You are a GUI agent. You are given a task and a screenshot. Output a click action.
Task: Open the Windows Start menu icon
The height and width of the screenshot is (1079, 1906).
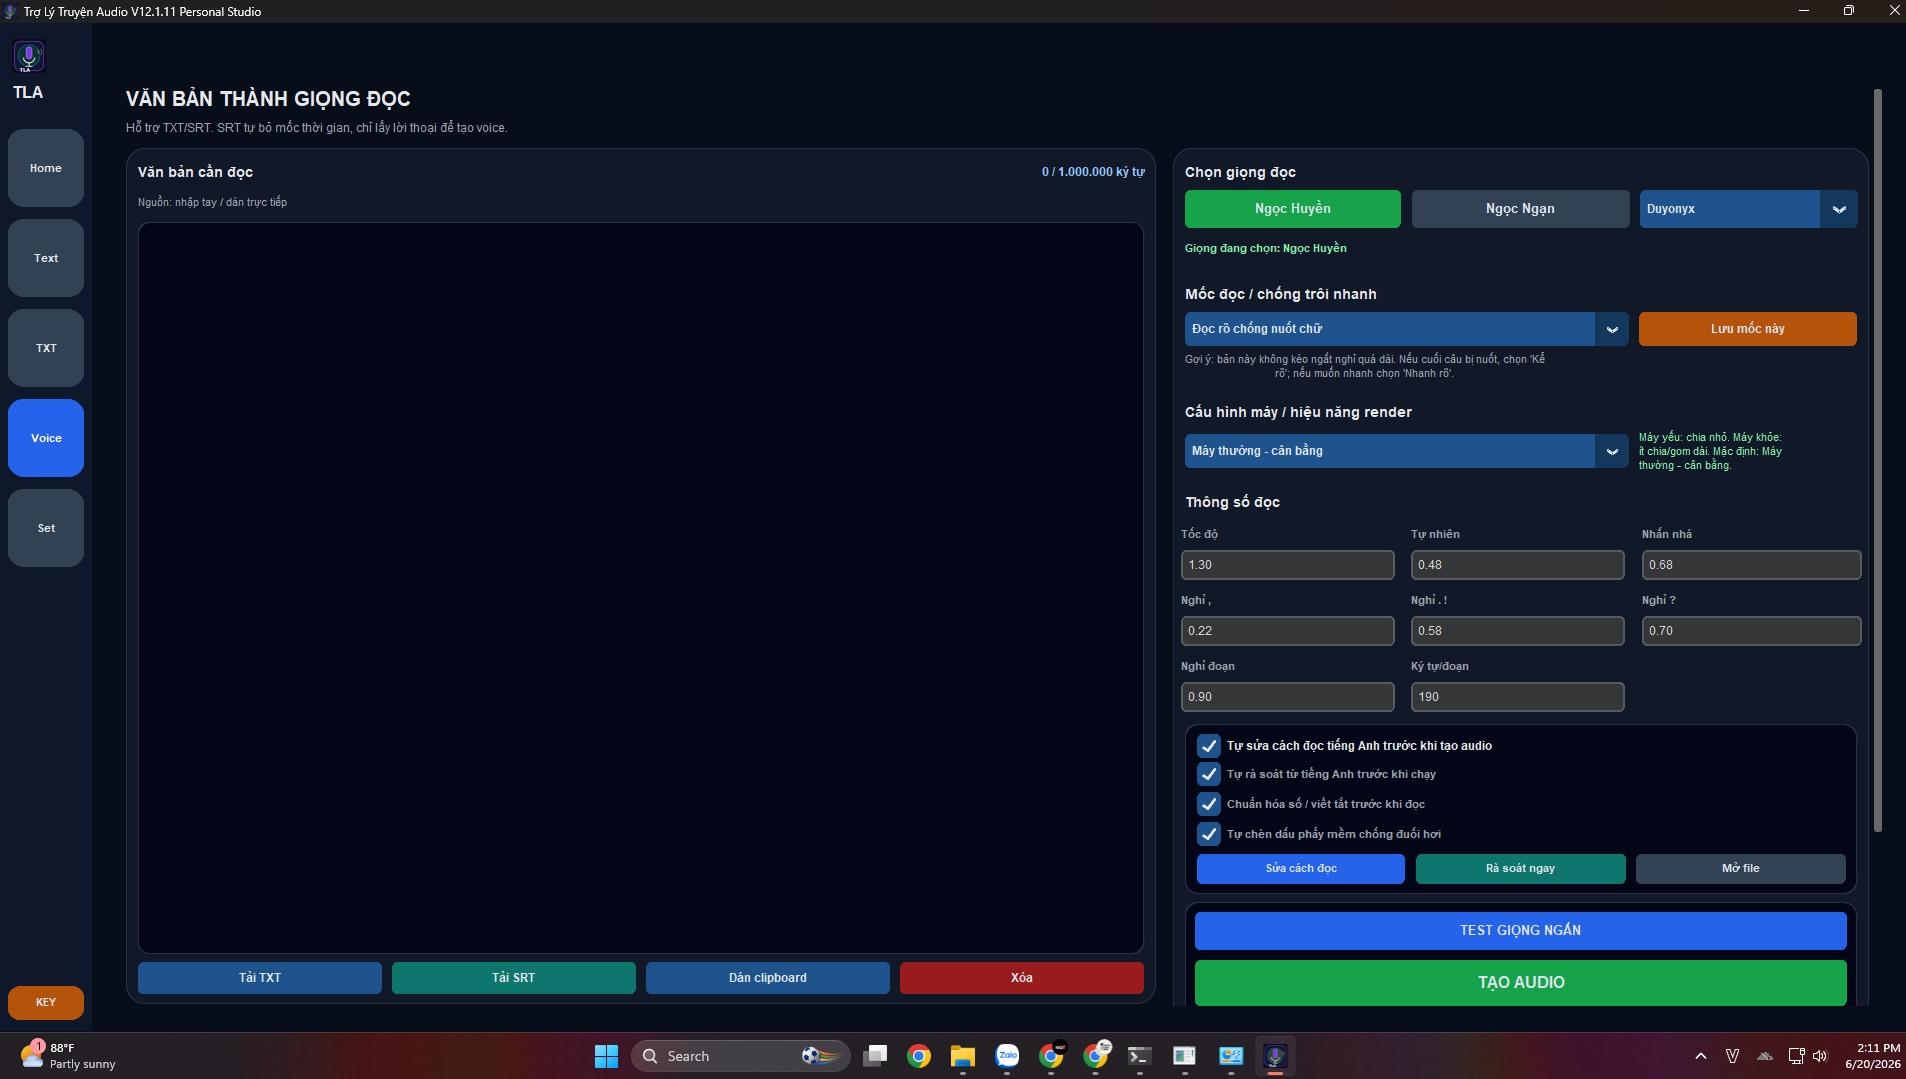(x=606, y=1056)
